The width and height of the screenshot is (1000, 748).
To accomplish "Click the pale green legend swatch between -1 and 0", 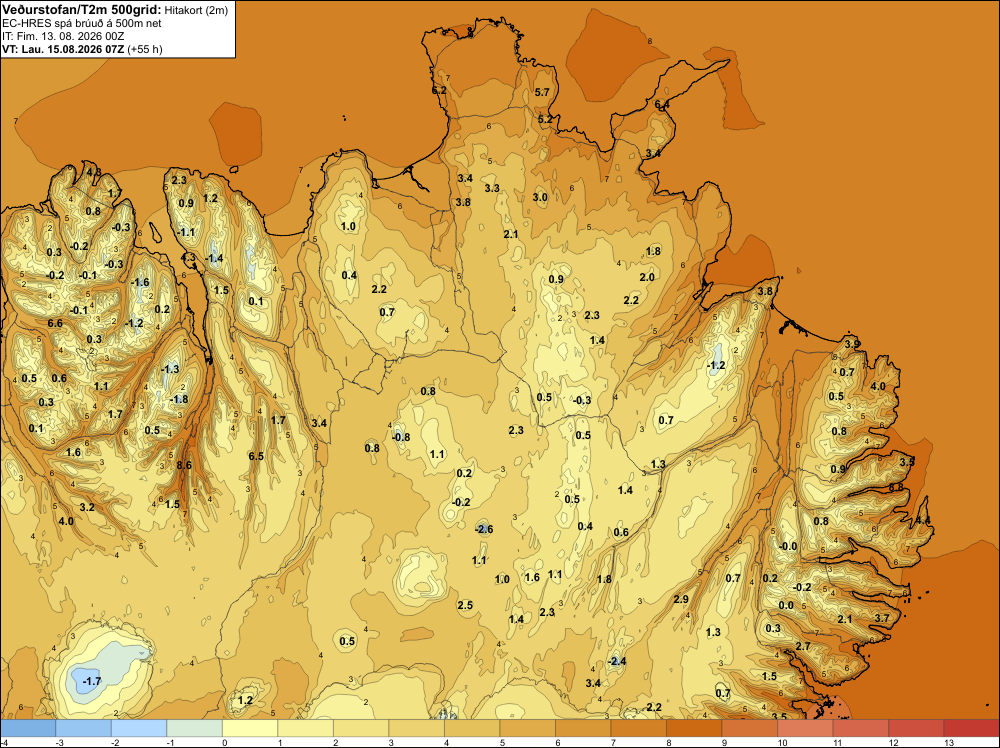I will pyautogui.click(x=195, y=728).
